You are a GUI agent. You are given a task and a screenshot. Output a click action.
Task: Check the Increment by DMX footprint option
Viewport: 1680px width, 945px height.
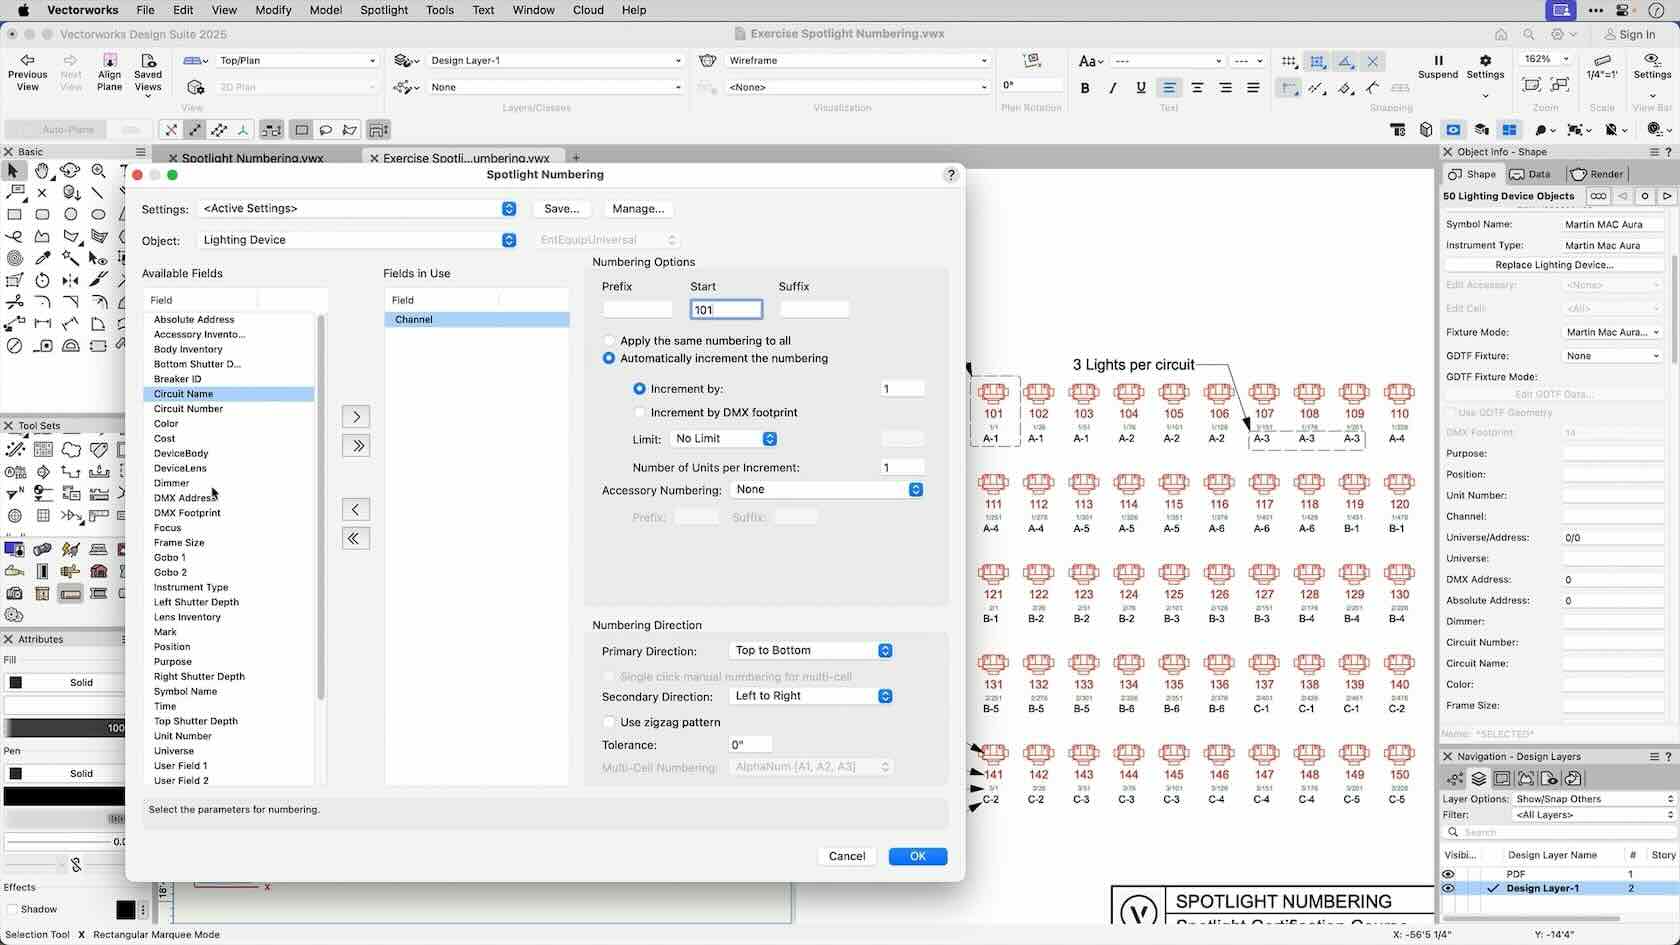(x=639, y=412)
